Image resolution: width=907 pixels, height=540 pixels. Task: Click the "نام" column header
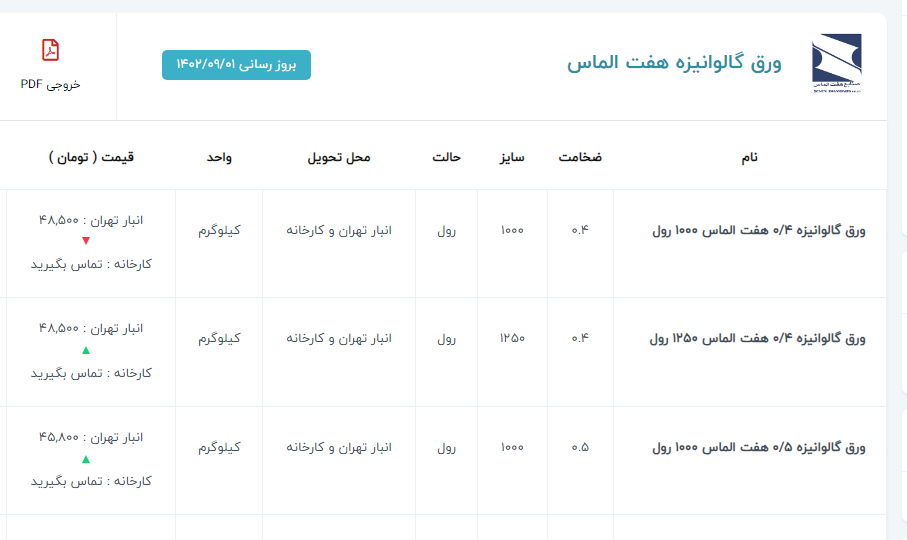point(749,157)
